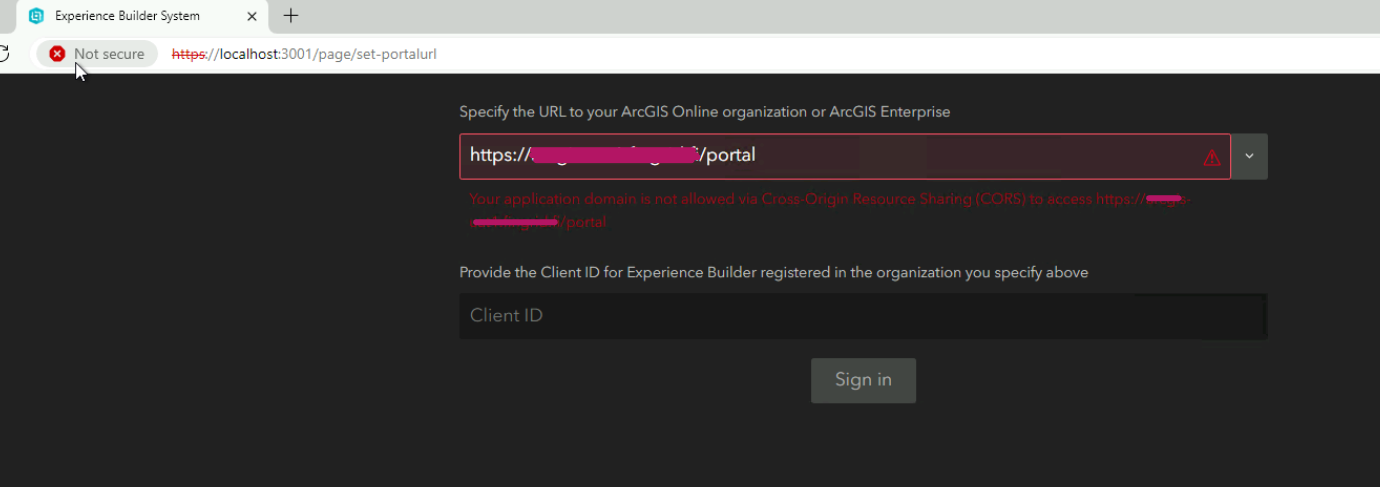Focus the portal URL text field
This screenshot has height=487, width=1380.
(845, 156)
